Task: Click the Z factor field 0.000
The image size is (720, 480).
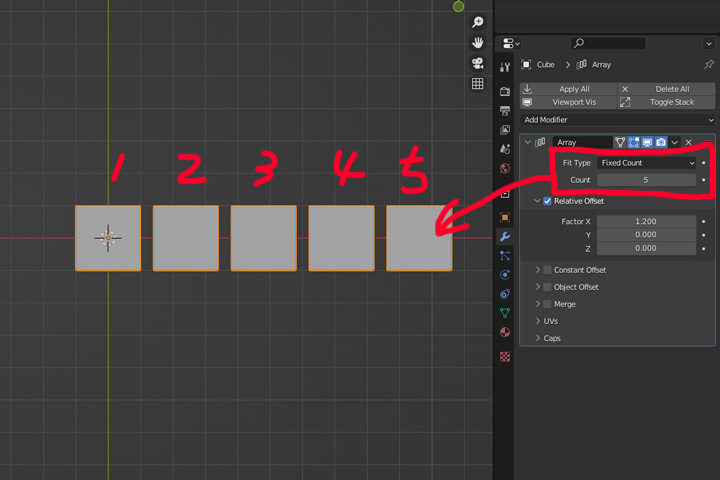Action: 646,248
